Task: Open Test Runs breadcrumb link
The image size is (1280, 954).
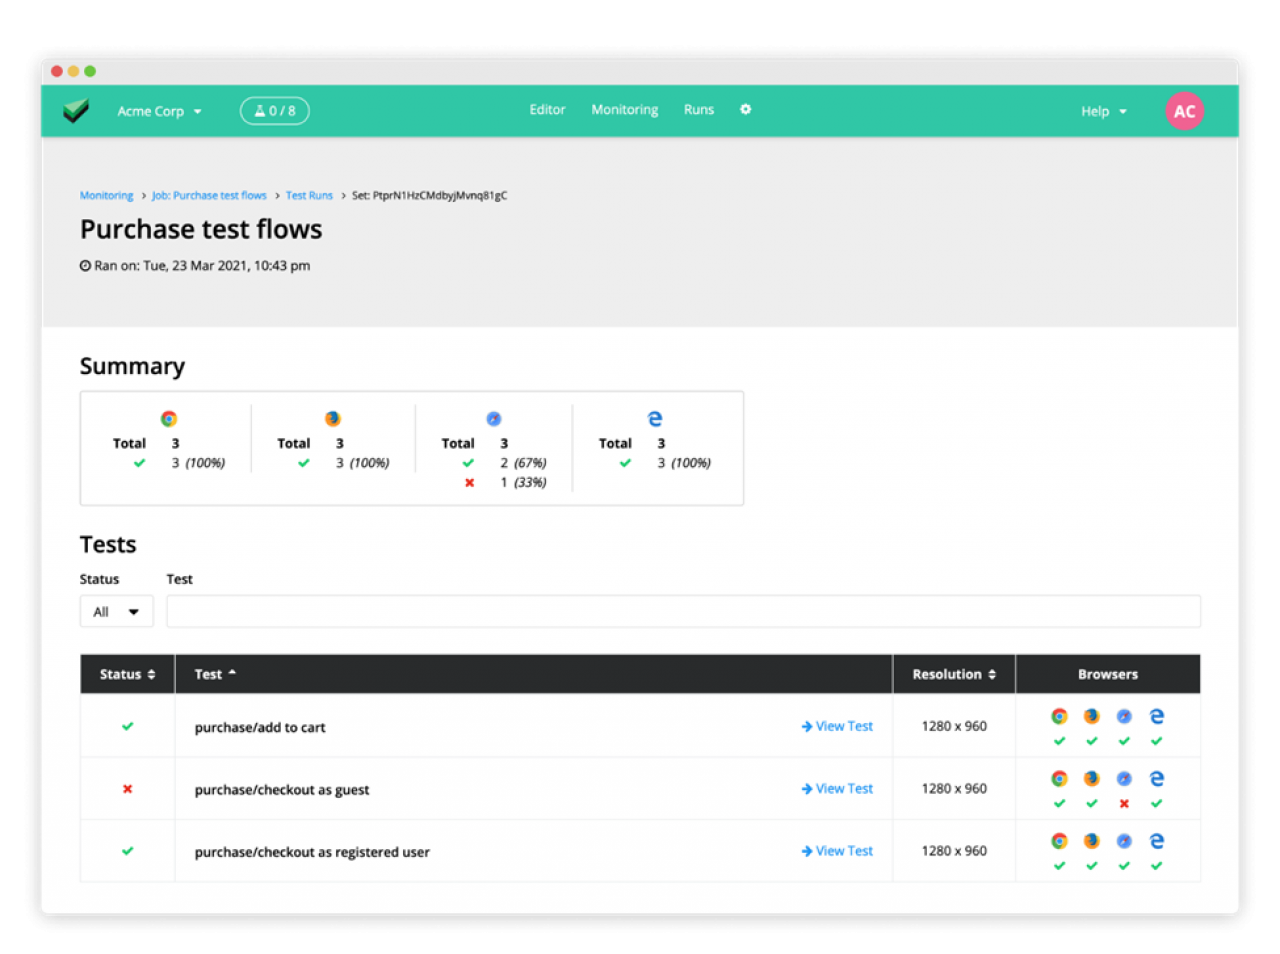Action: (309, 196)
